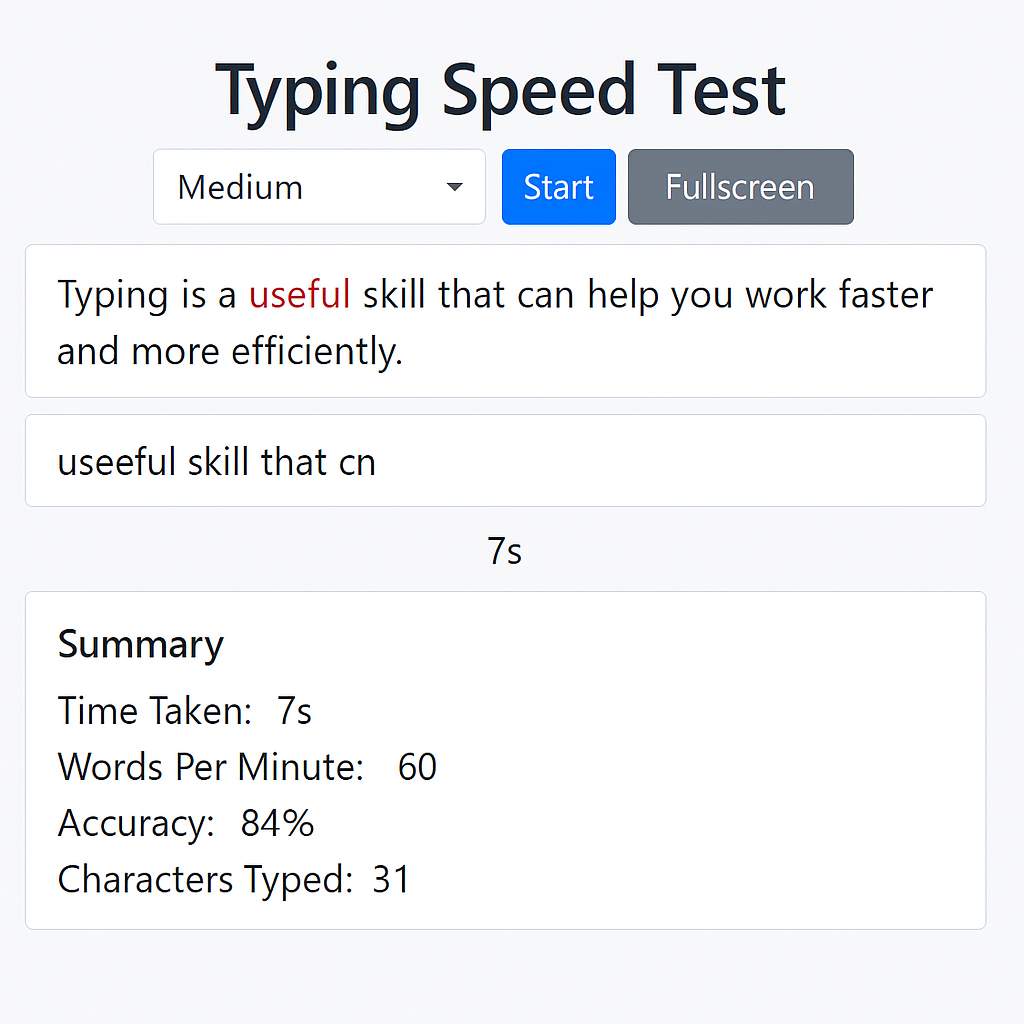Click the Fullscreen button
Screen dimensions: 1024x1024
point(740,187)
